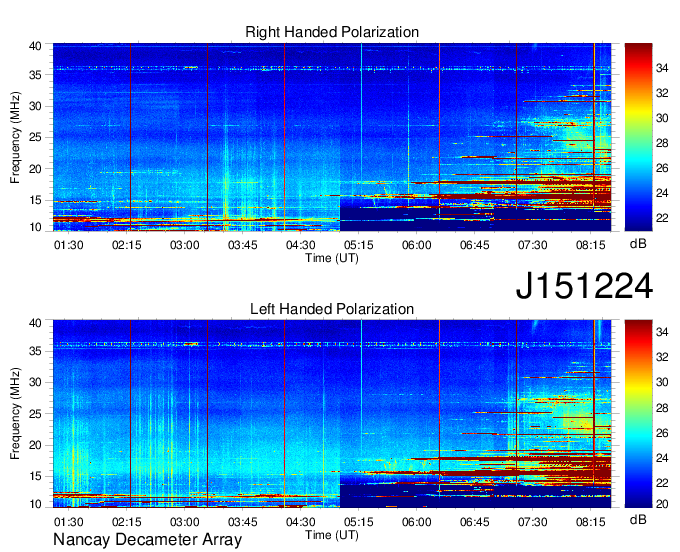
Task: Click the 06:45 time tick on the left-handed plot
Action: click(x=475, y=522)
